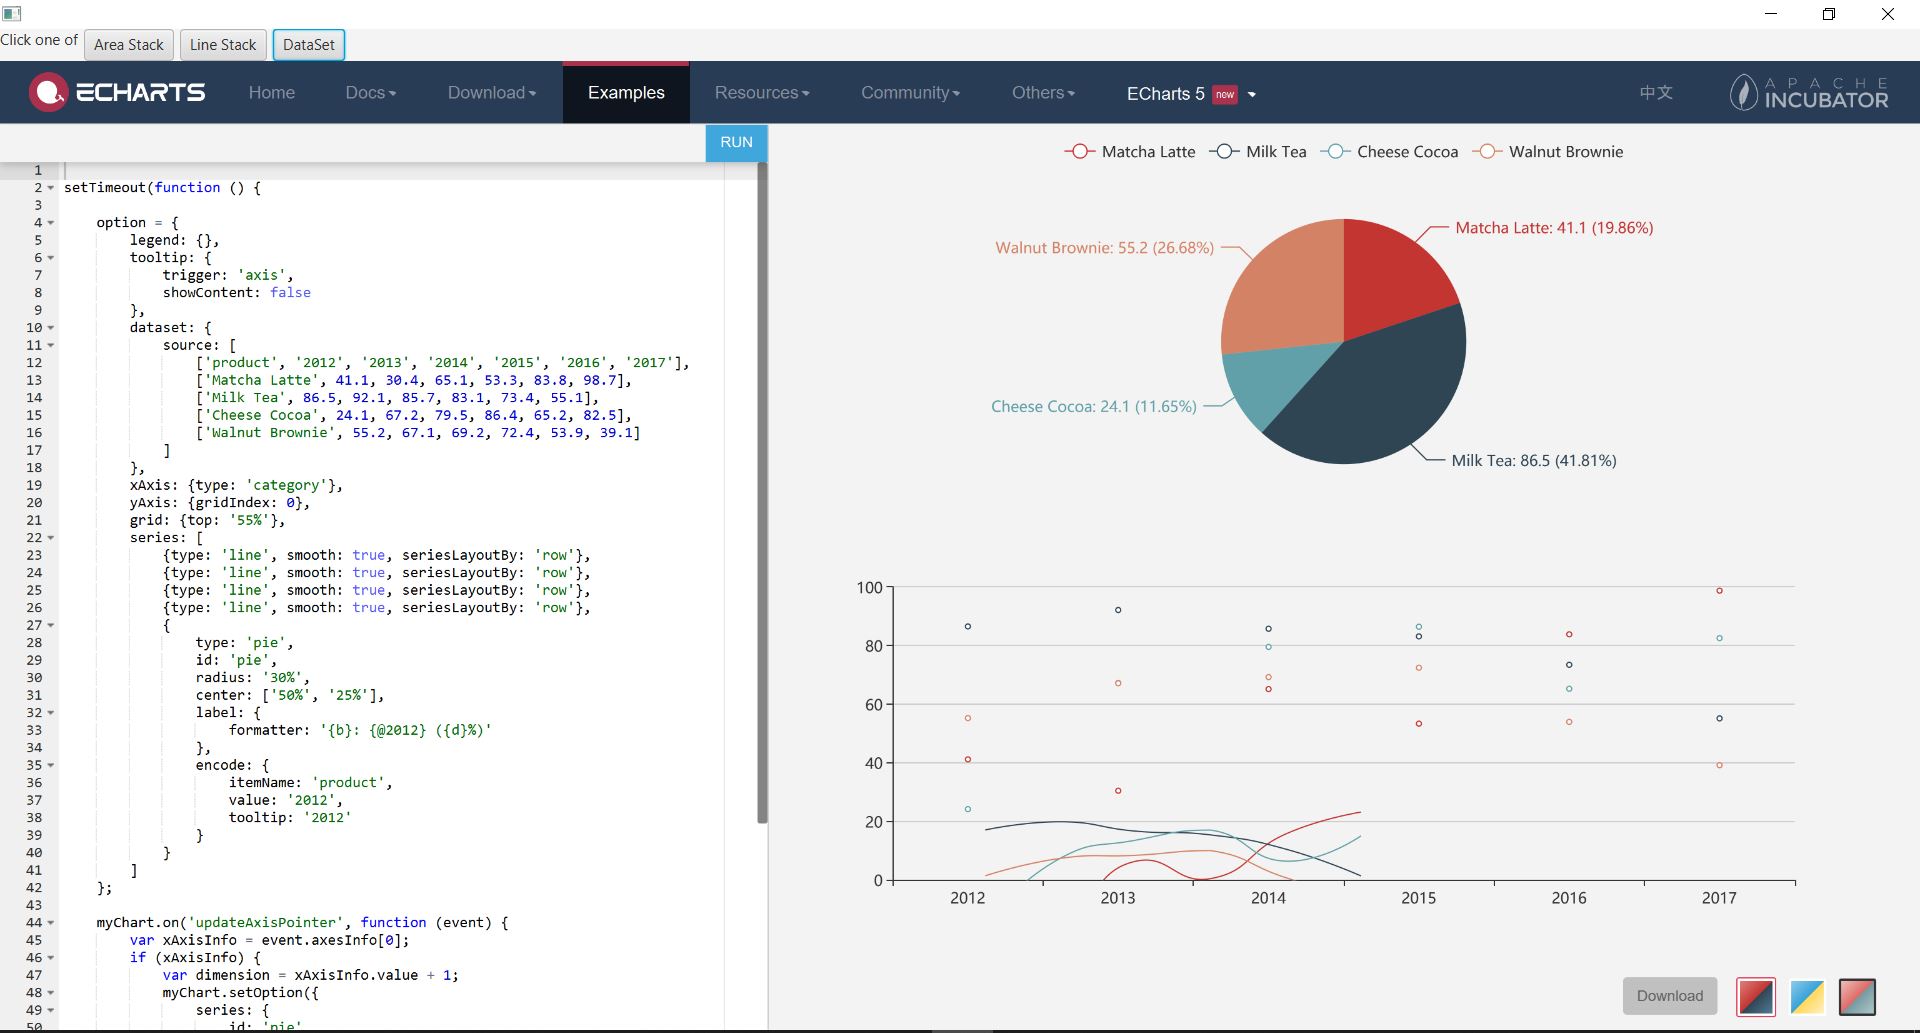The image size is (1920, 1033).
Task: Open the Examples tab
Action: (x=626, y=93)
